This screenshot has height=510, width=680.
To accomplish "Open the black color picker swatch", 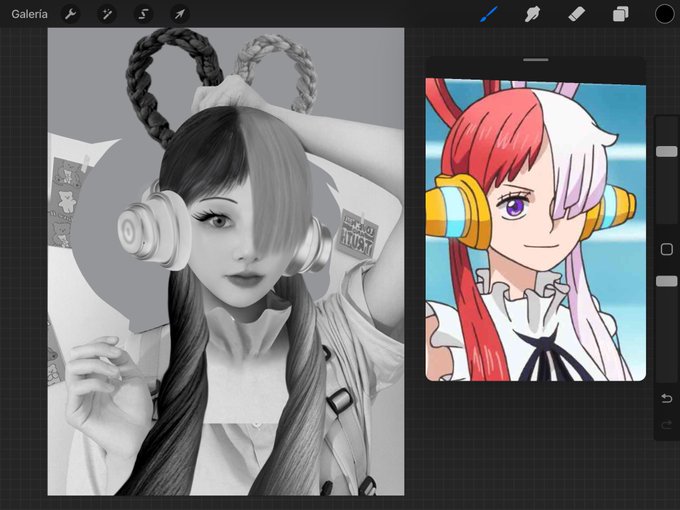I will tap(664, 14).
